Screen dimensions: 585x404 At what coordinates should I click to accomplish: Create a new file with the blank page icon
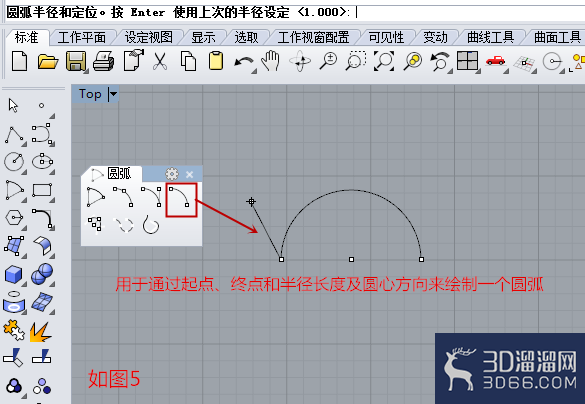(19, 61)
